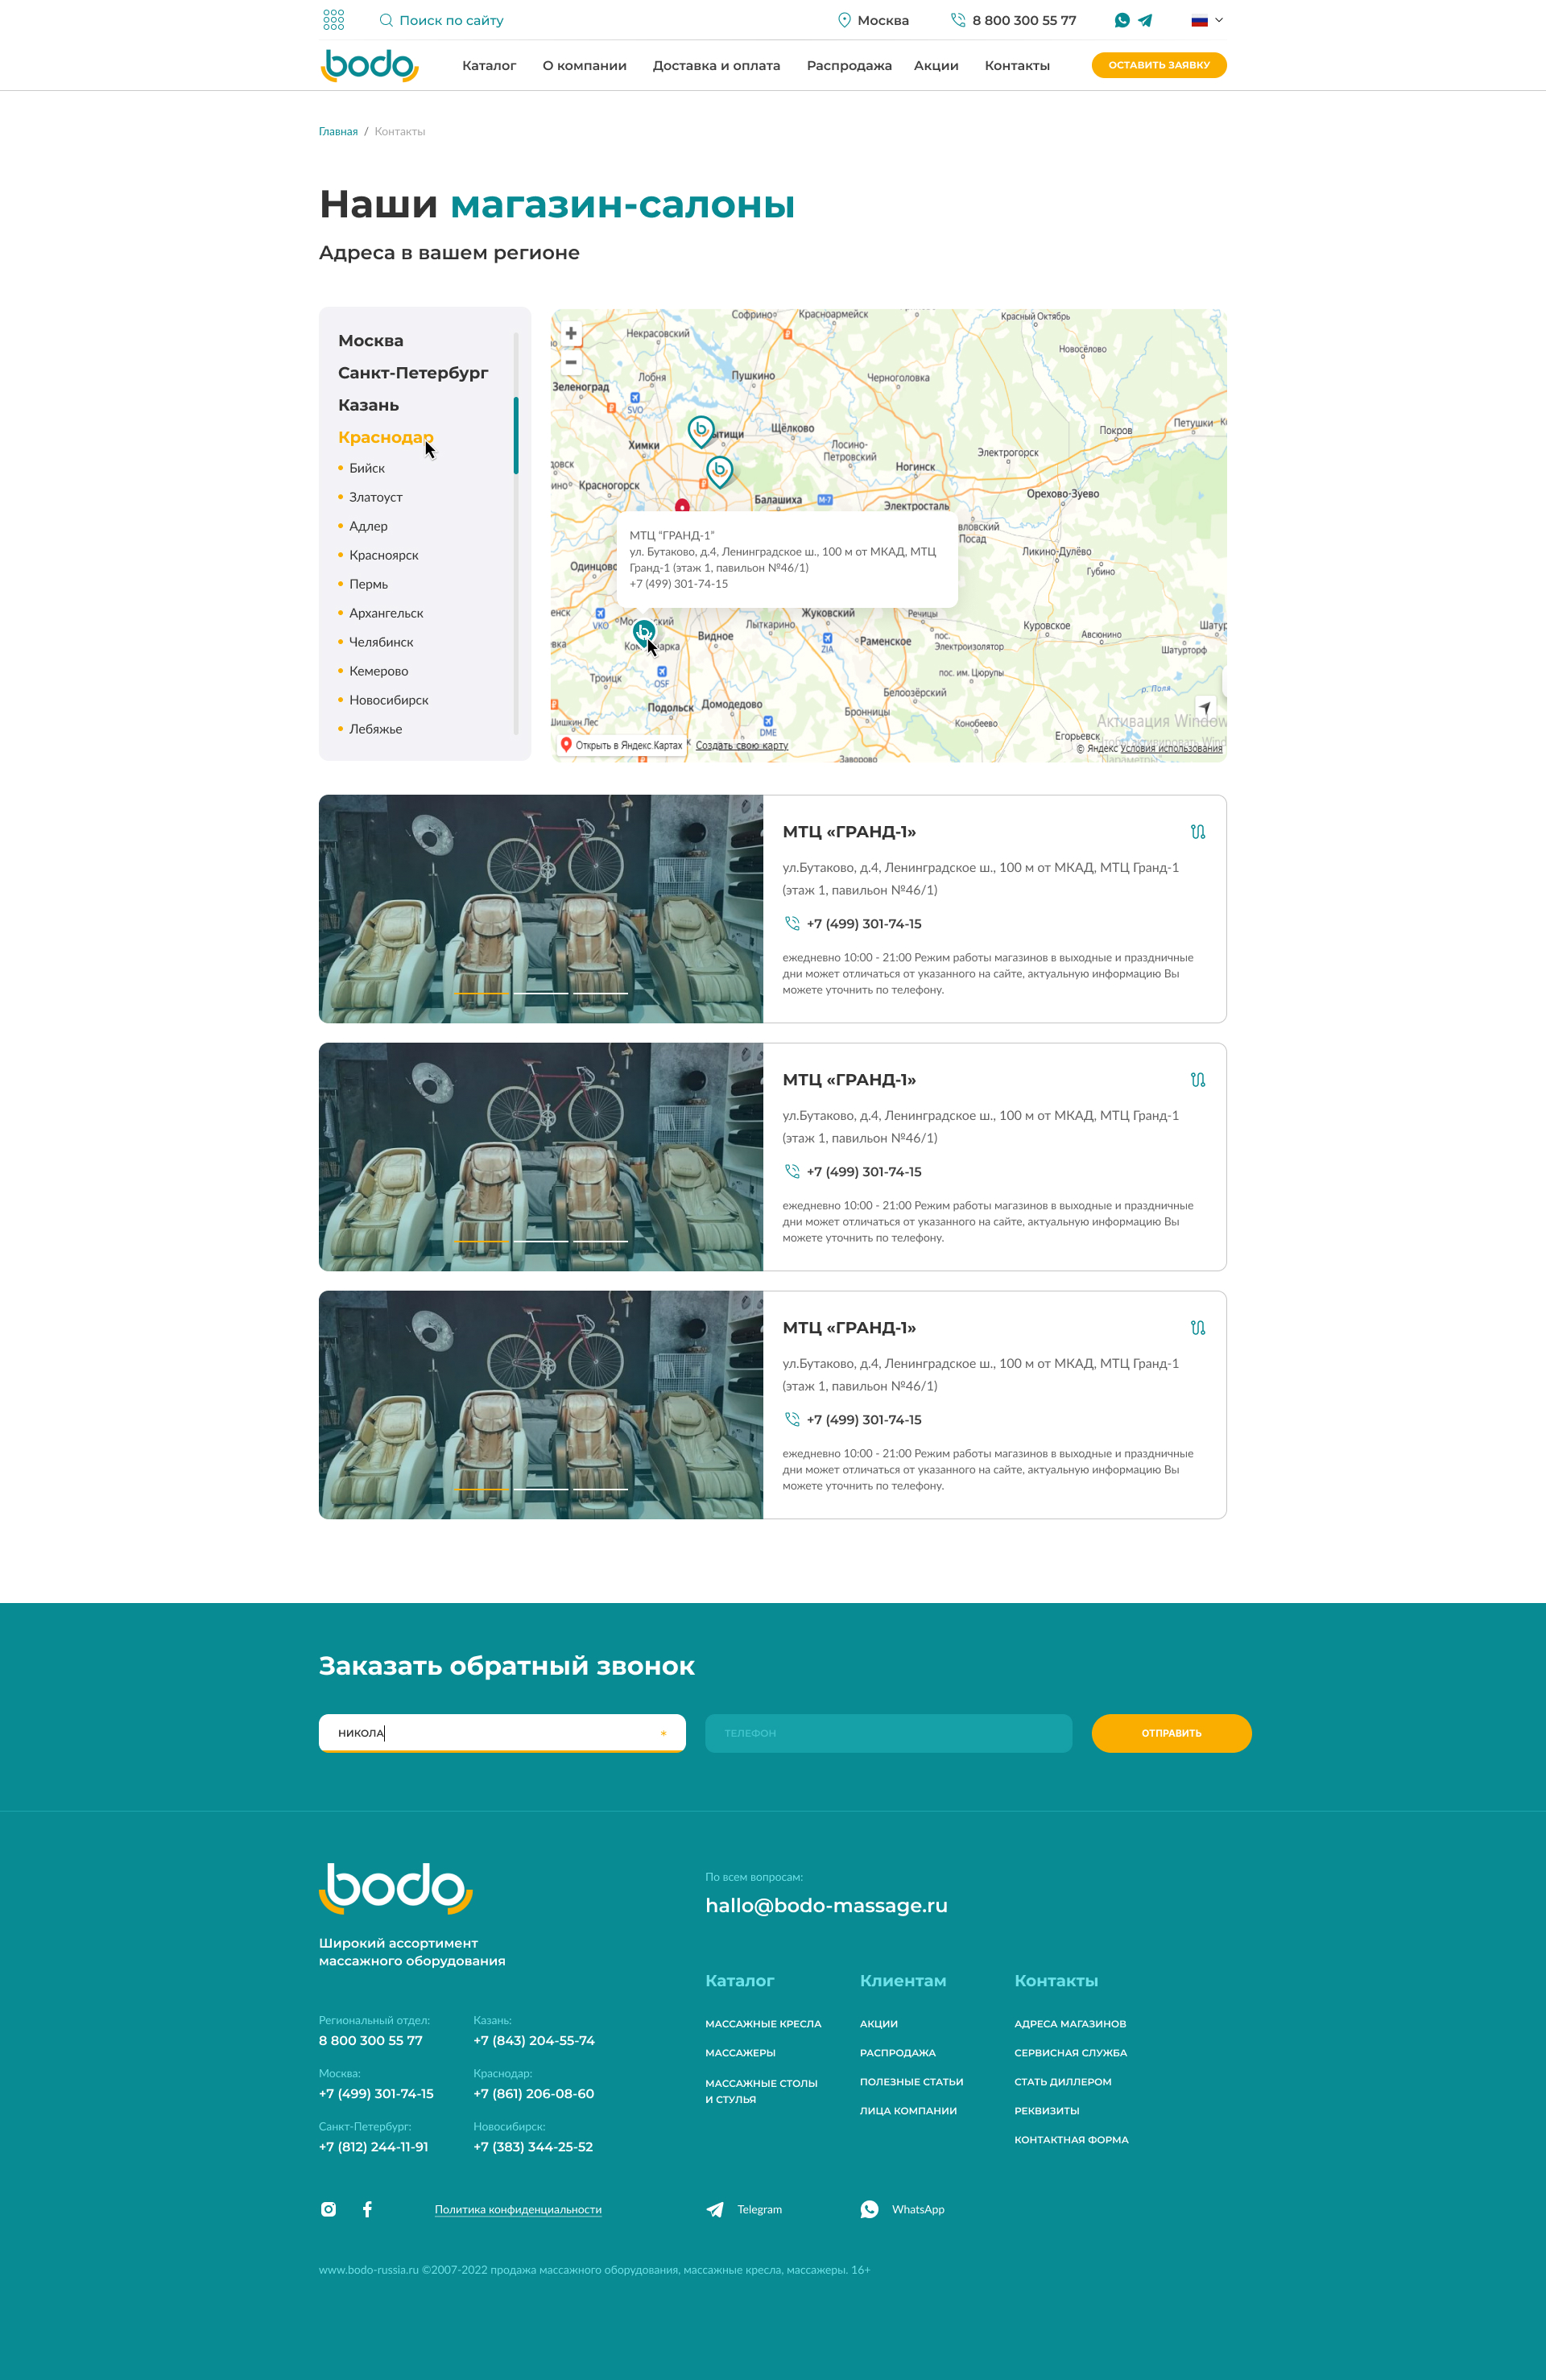Select Новосибирск in the city list
1546x2380 pixels.
389,700
